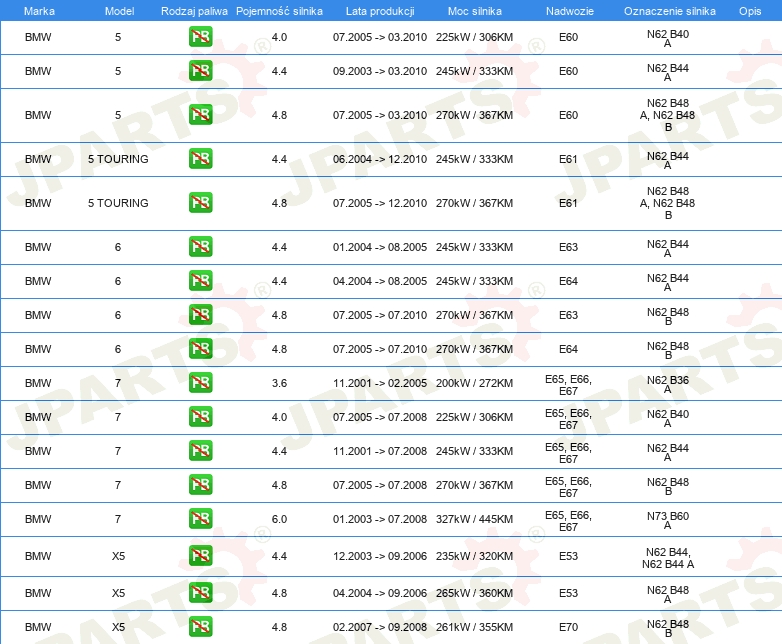The width and height of the screenshot is (782, 644).
Task: Click fuel icon in the X5 4.4 E53 row
Action: (200, 555)
